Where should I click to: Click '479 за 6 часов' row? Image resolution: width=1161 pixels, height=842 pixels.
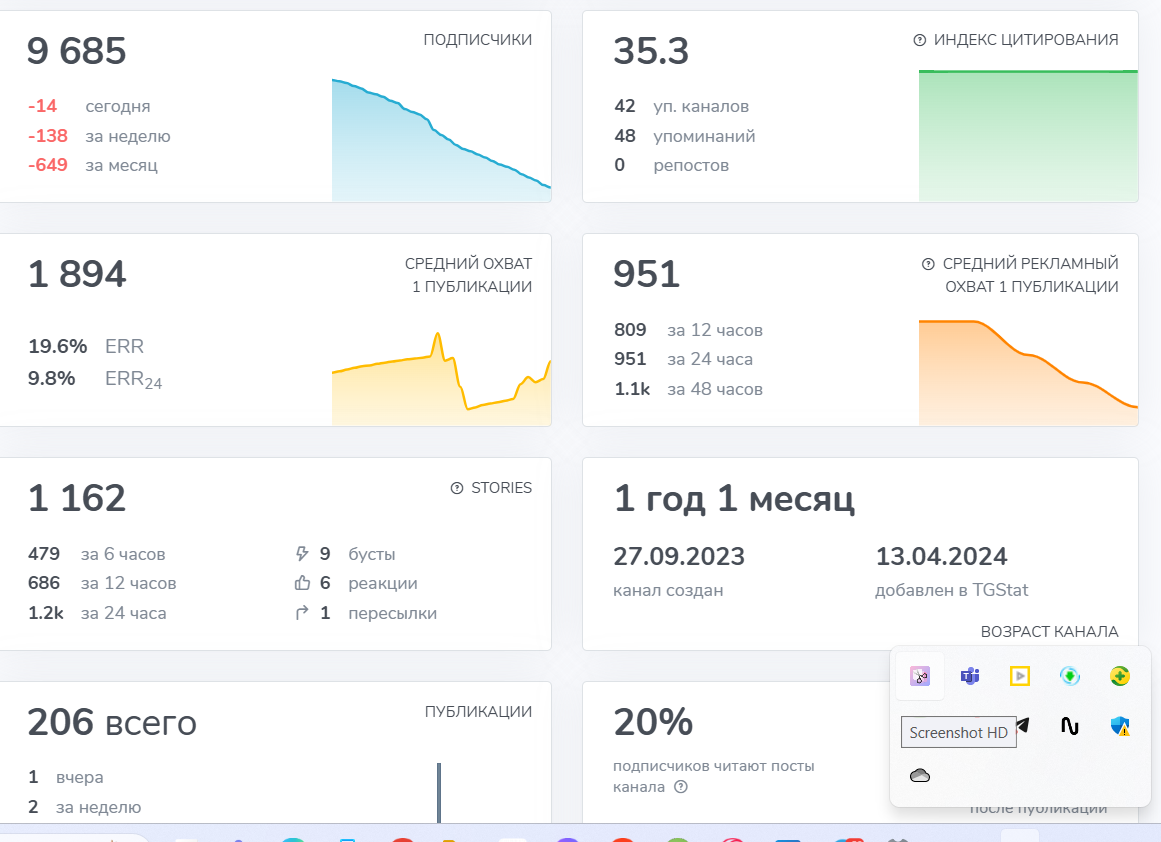tap(96, 554)
